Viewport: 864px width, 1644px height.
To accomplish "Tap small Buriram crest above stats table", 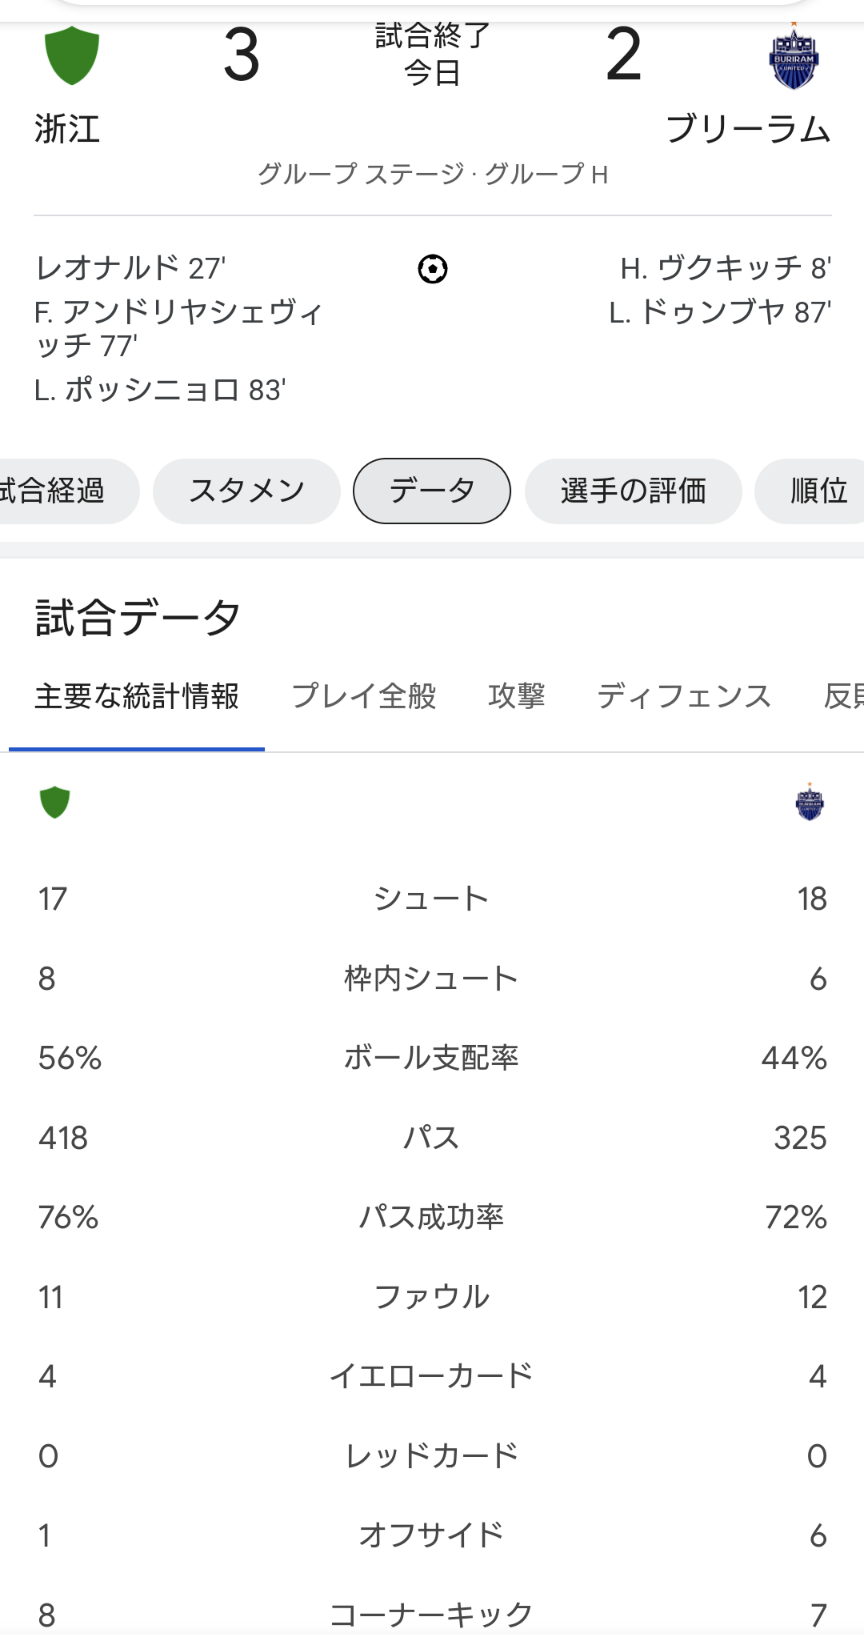I will coord(809,802).
